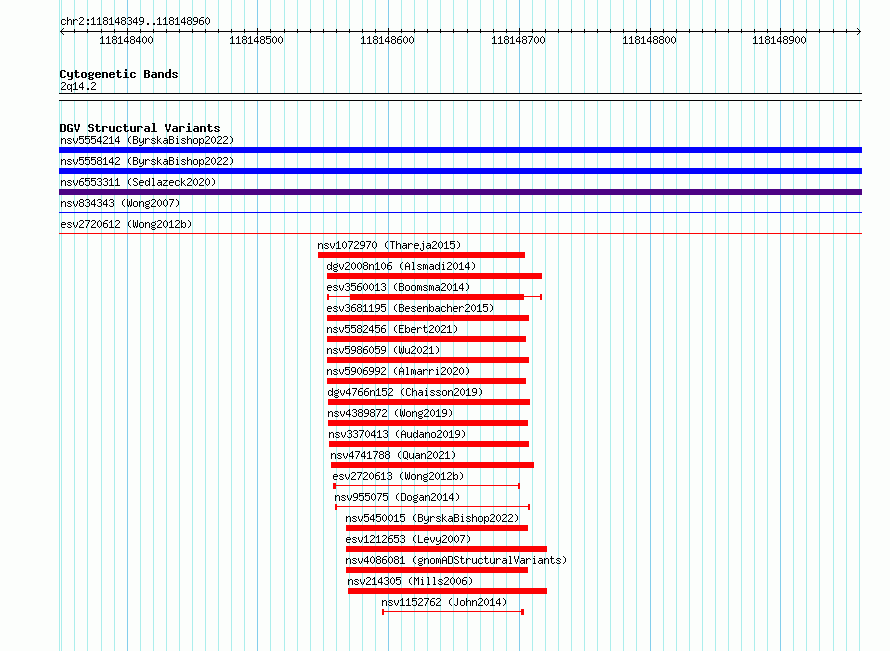
Task: Click the chr2:118148349..118148960 position label
Action: point(135,22)
